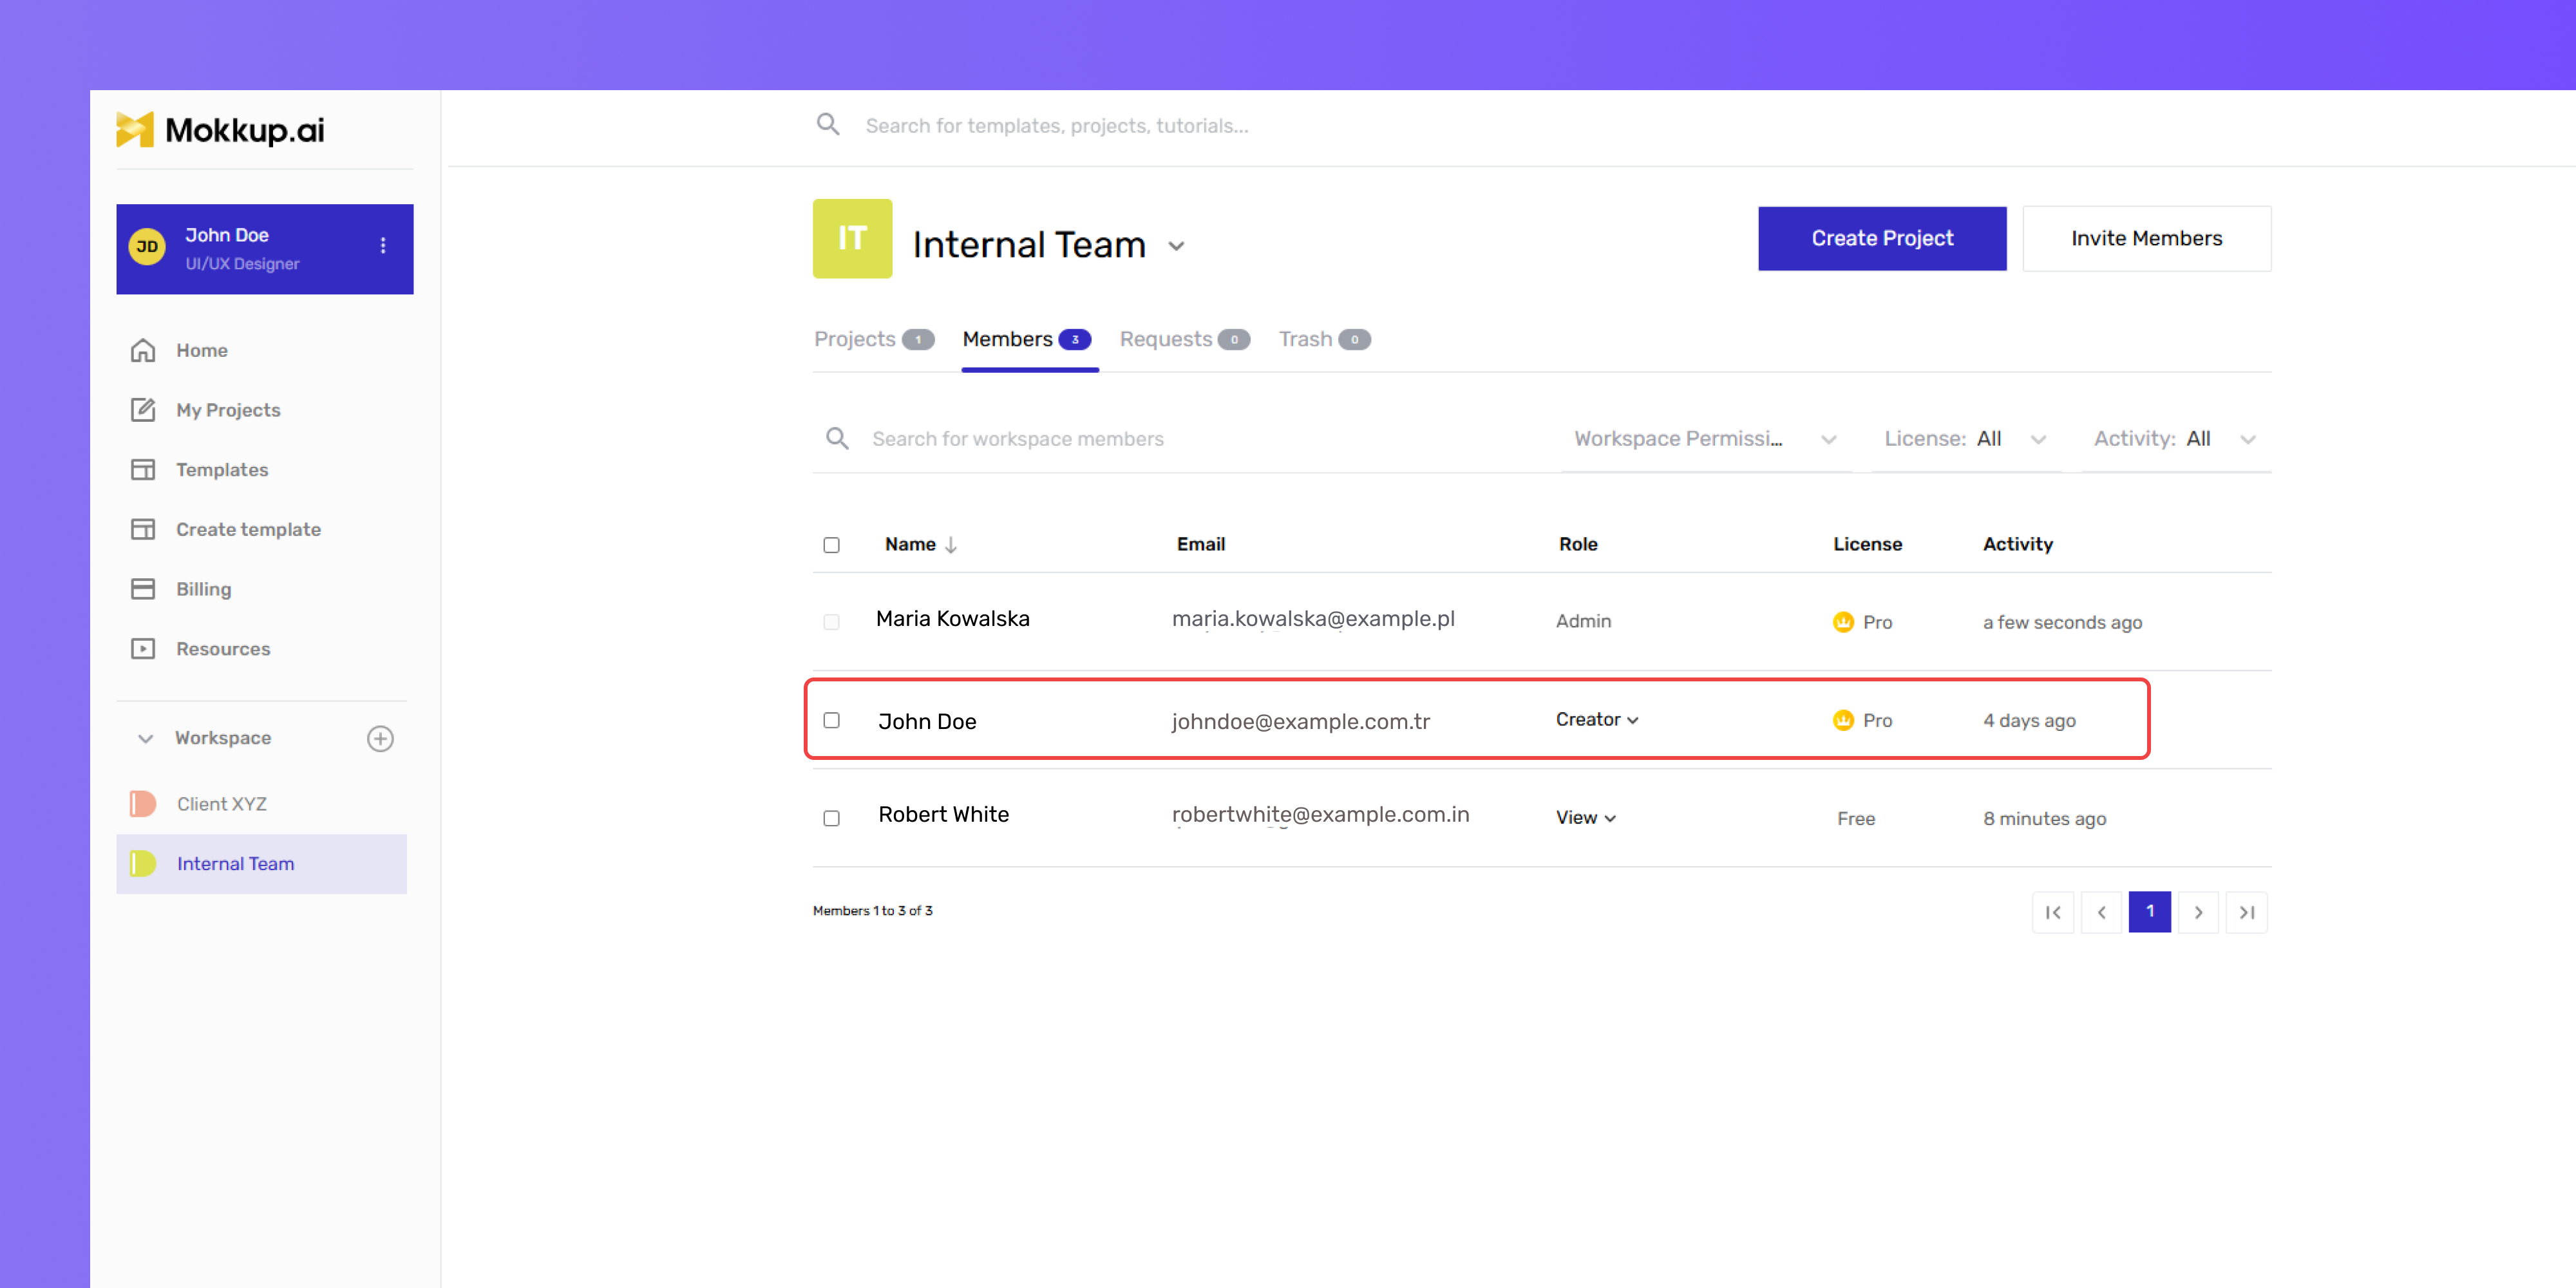Sort by Name using arrow icon
The image size is (2576, 1288).
click(x=951, y=545)
